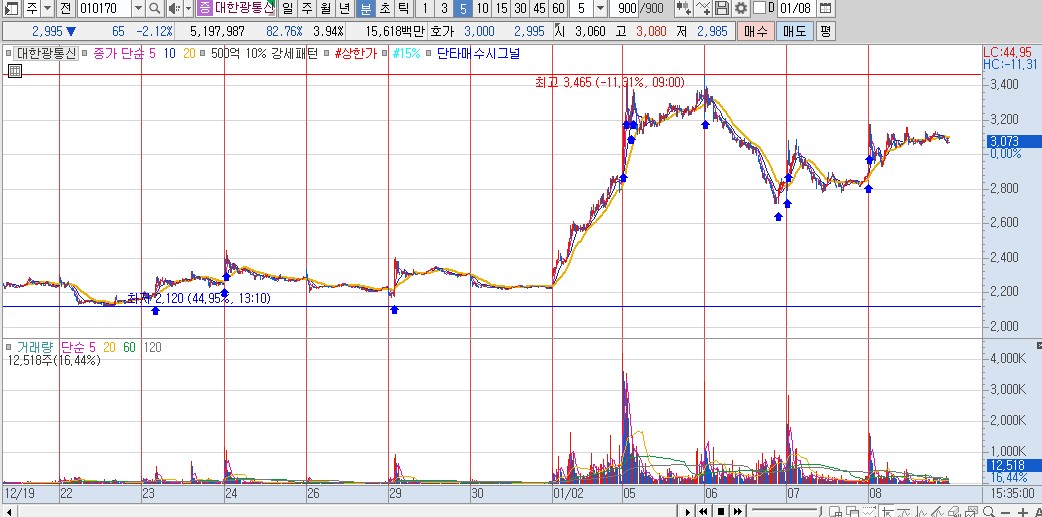Zoom in with the plus icon
The image size is (1042, 517).
[x=1023, y=512]
